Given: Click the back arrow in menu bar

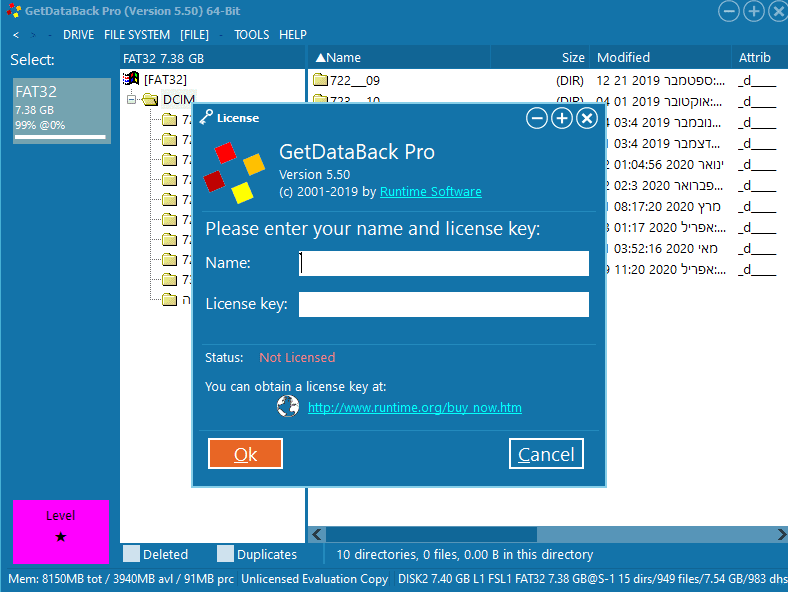Looking at the screenshot, I should (x=16, y=35).
